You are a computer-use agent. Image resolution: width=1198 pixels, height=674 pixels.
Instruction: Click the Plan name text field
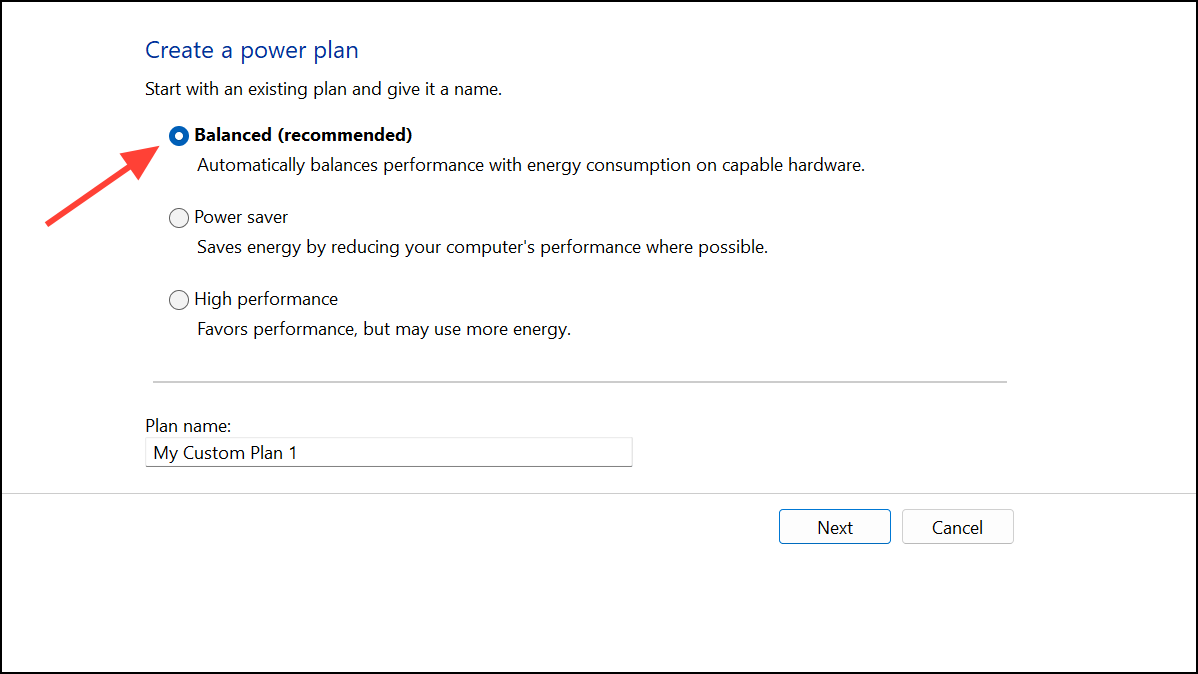click(388, 452)
